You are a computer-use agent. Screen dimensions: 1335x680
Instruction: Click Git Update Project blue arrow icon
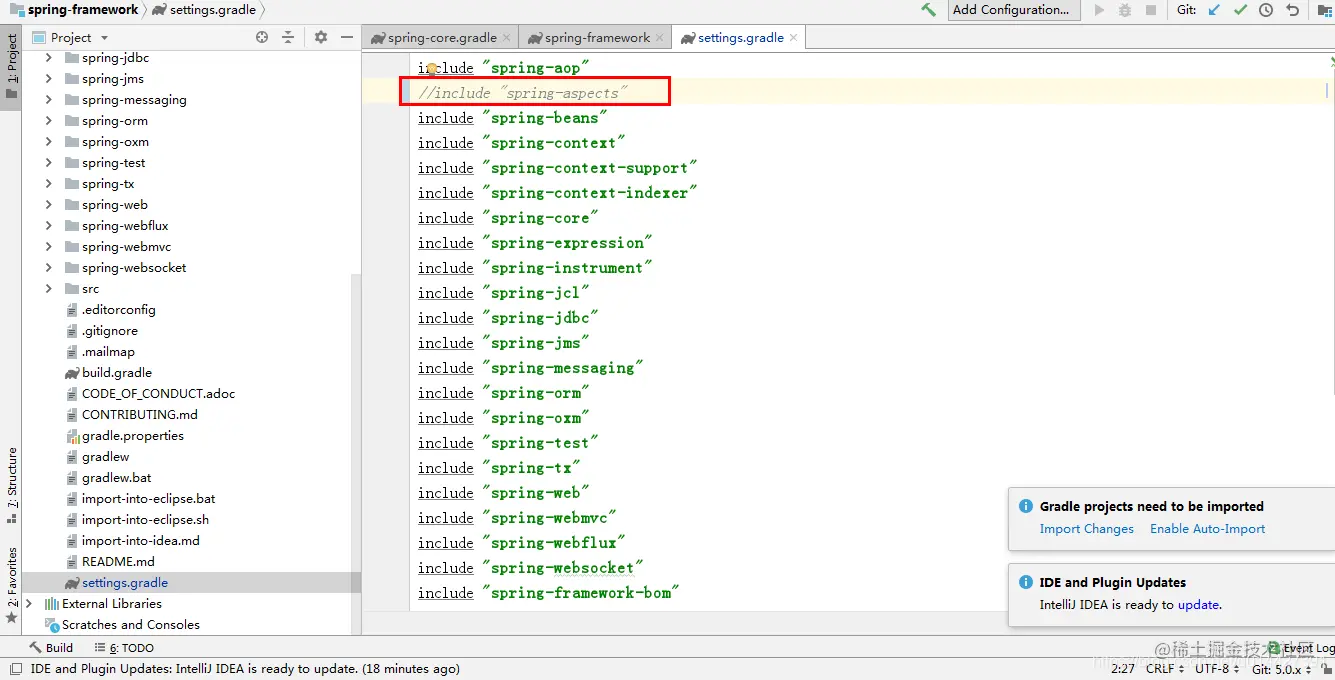point(1214,10)
